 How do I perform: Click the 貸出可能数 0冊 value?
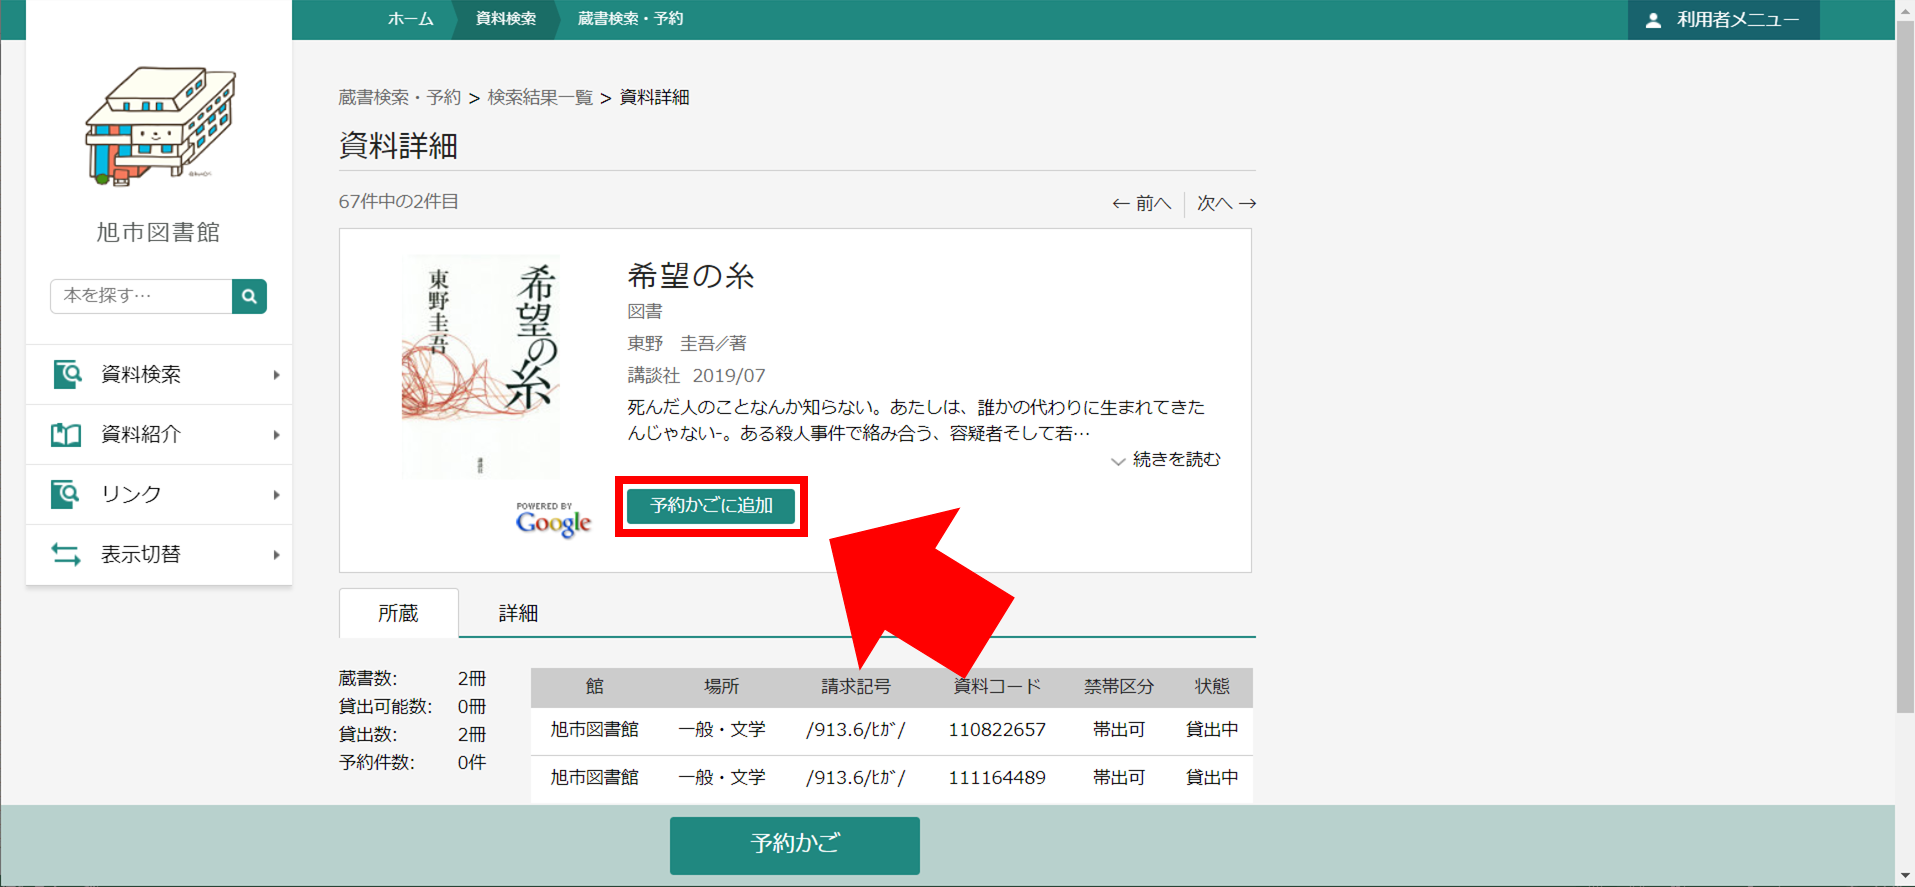pos(472,707)
